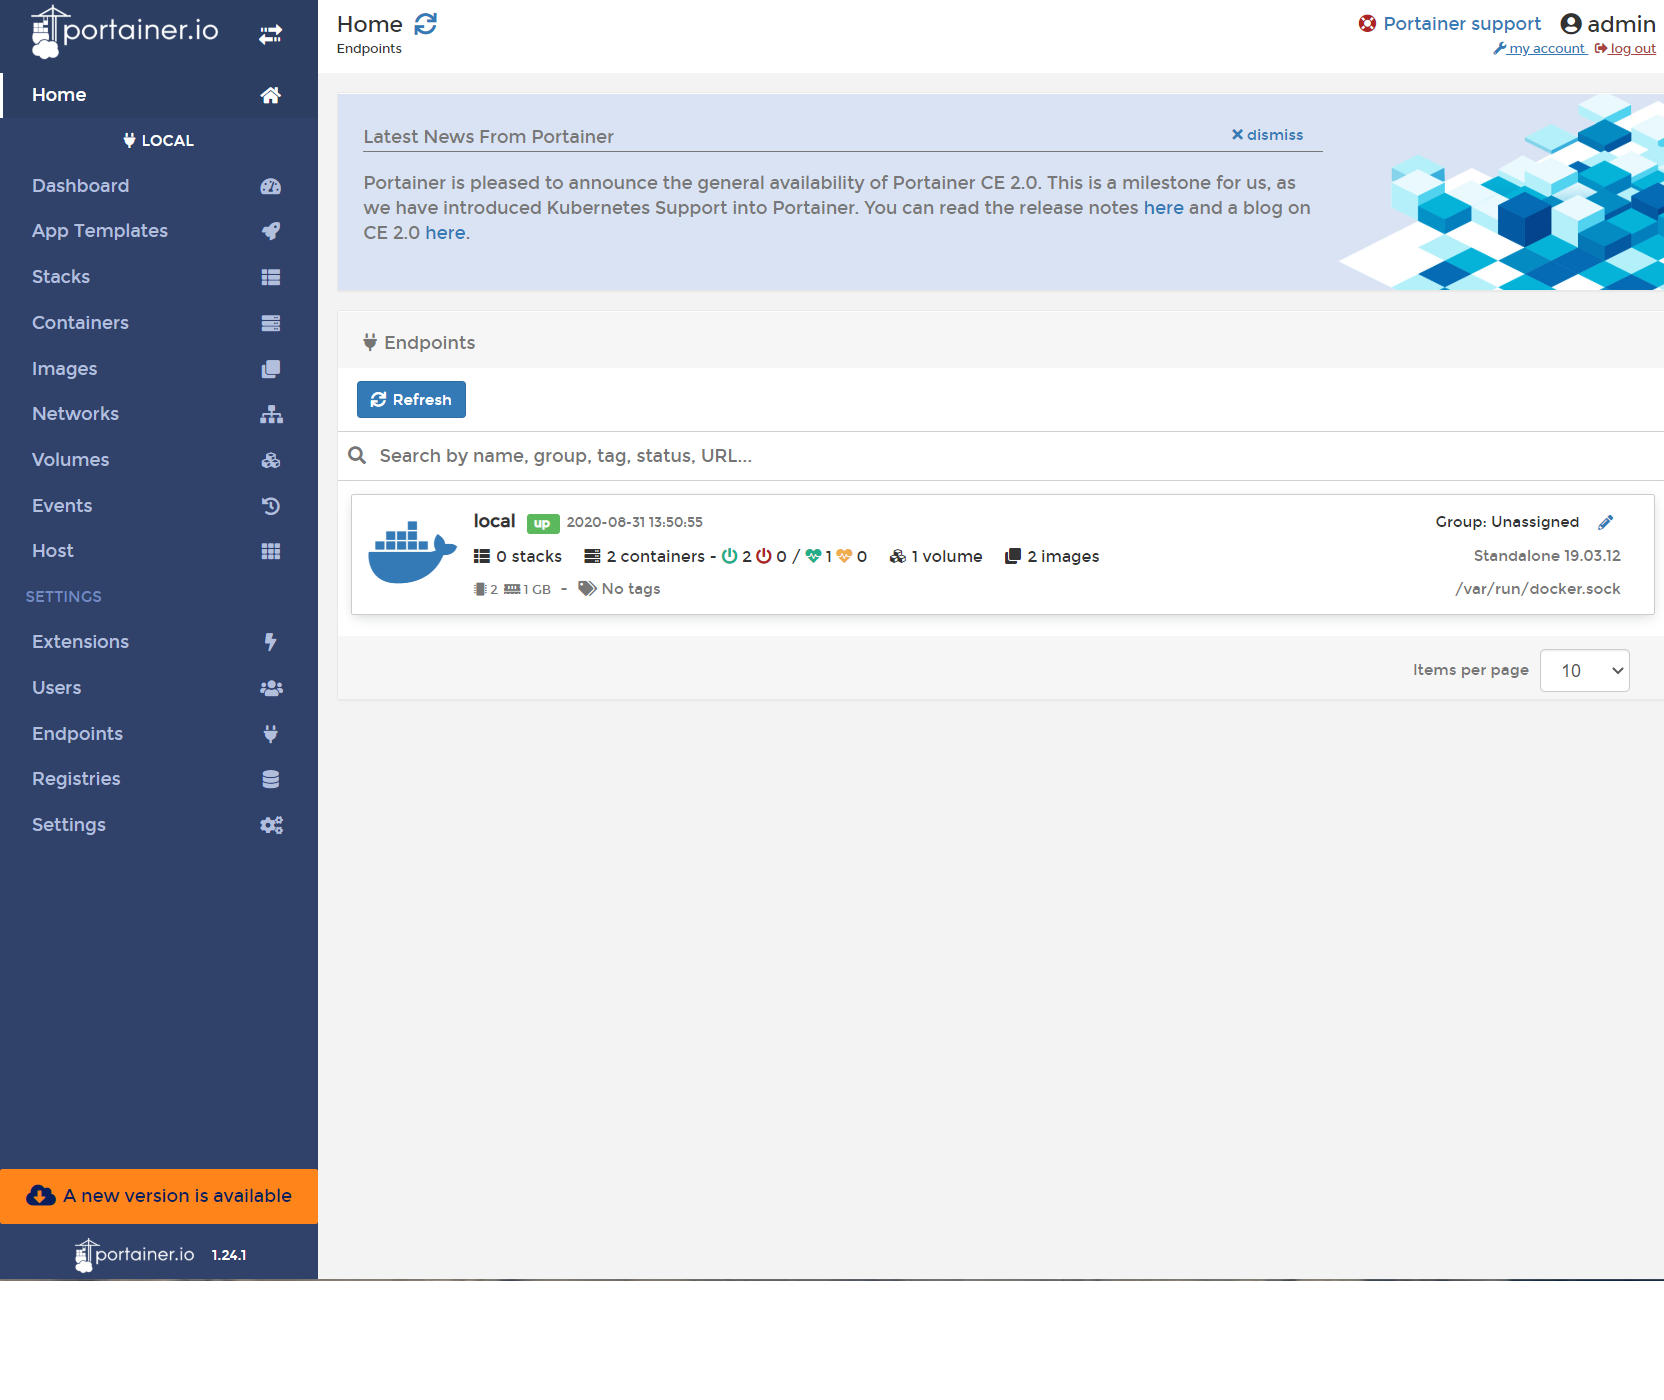1664x1400 pixels.
Task: Dismiss the Latest News banner
Action: coord(1267,135)
